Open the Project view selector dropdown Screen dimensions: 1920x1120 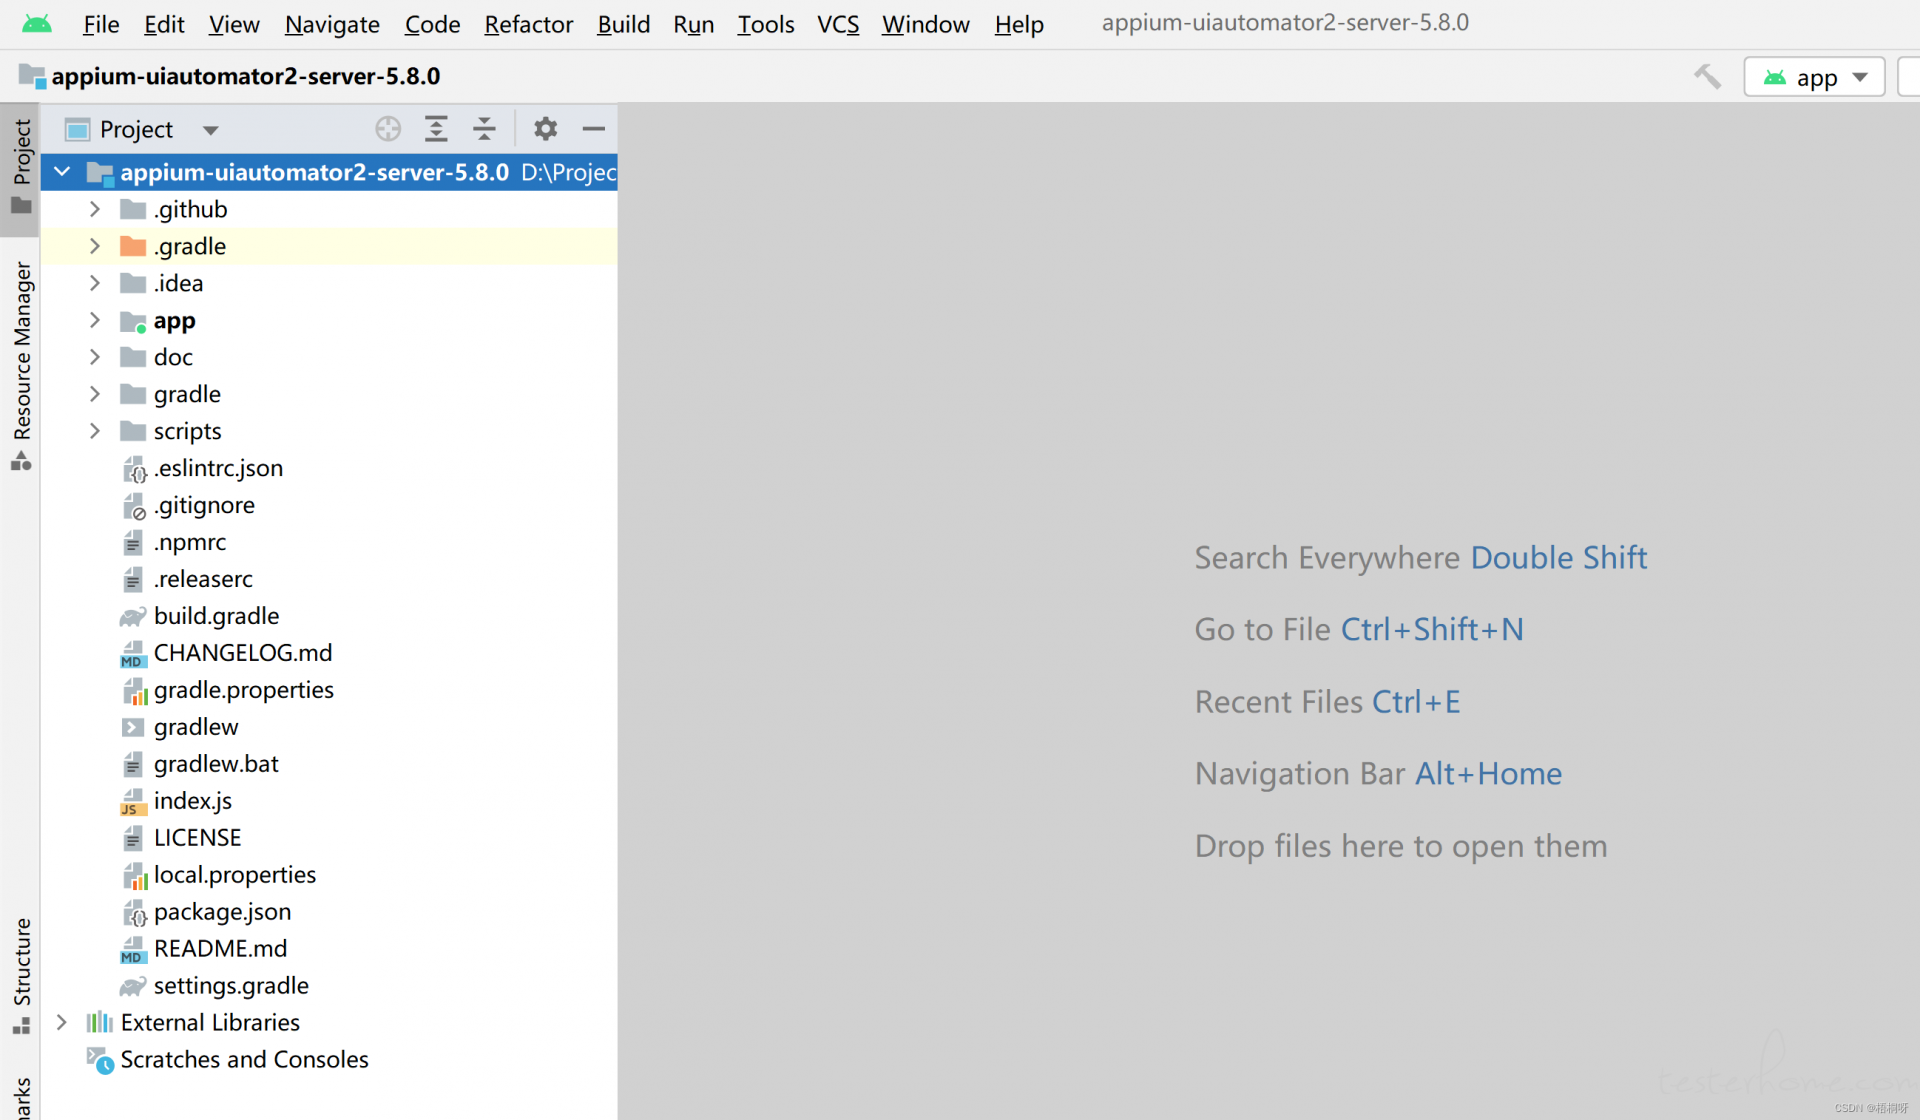[142, 129]
